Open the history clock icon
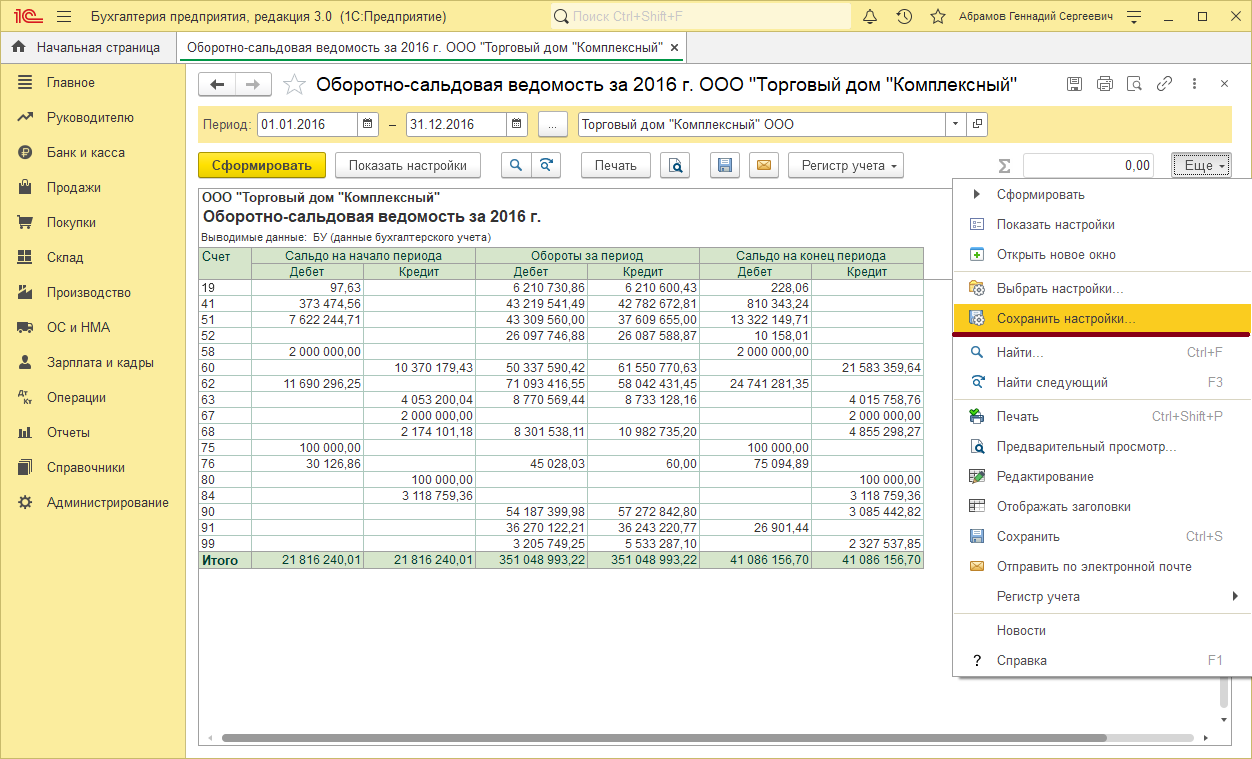 click(904, 17)
